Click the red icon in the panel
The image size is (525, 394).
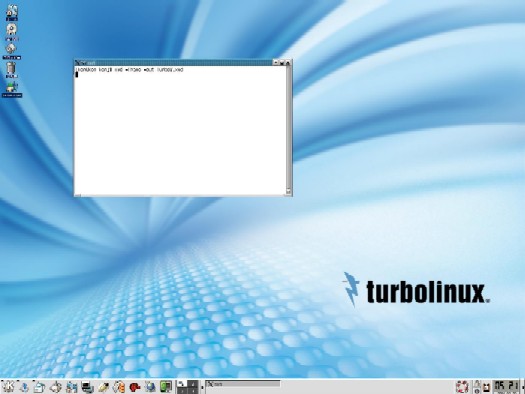[135, 387]
